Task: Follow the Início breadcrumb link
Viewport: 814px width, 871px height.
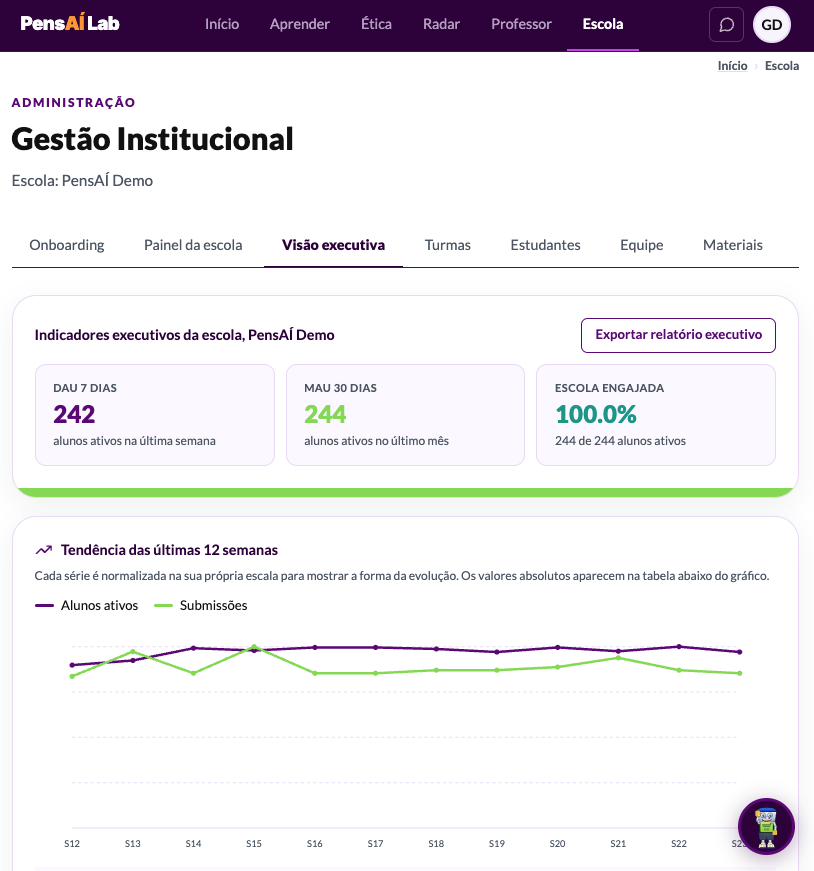Action: pyautogui.click(x=732, y=66)
